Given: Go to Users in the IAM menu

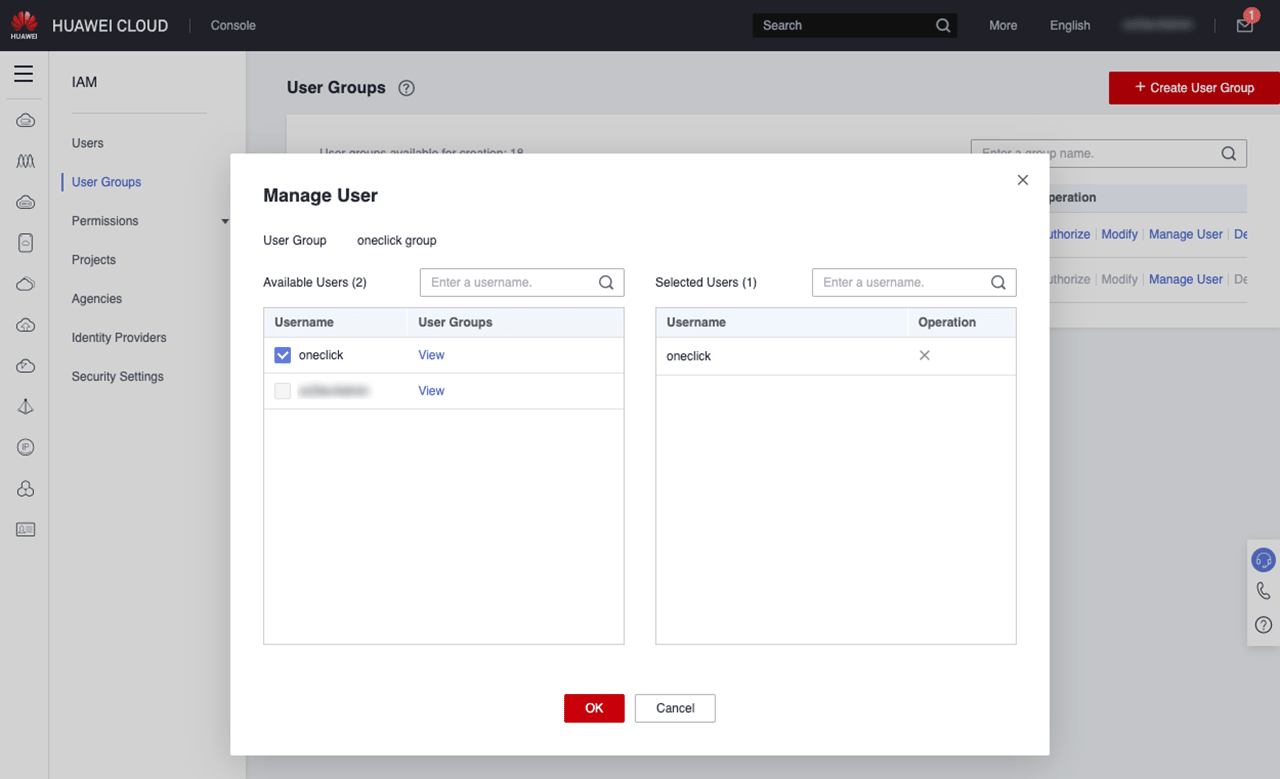Looking at the screenshot, I should [x=88, y=143].
